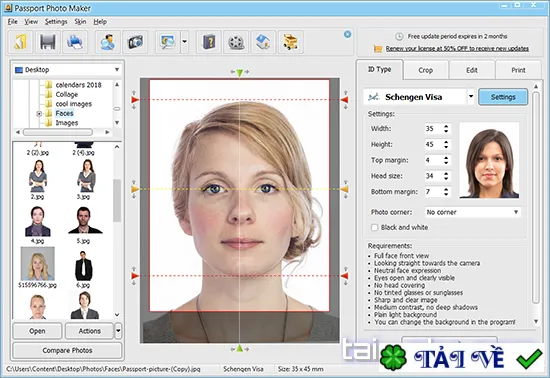Select the Images folder

67,123
